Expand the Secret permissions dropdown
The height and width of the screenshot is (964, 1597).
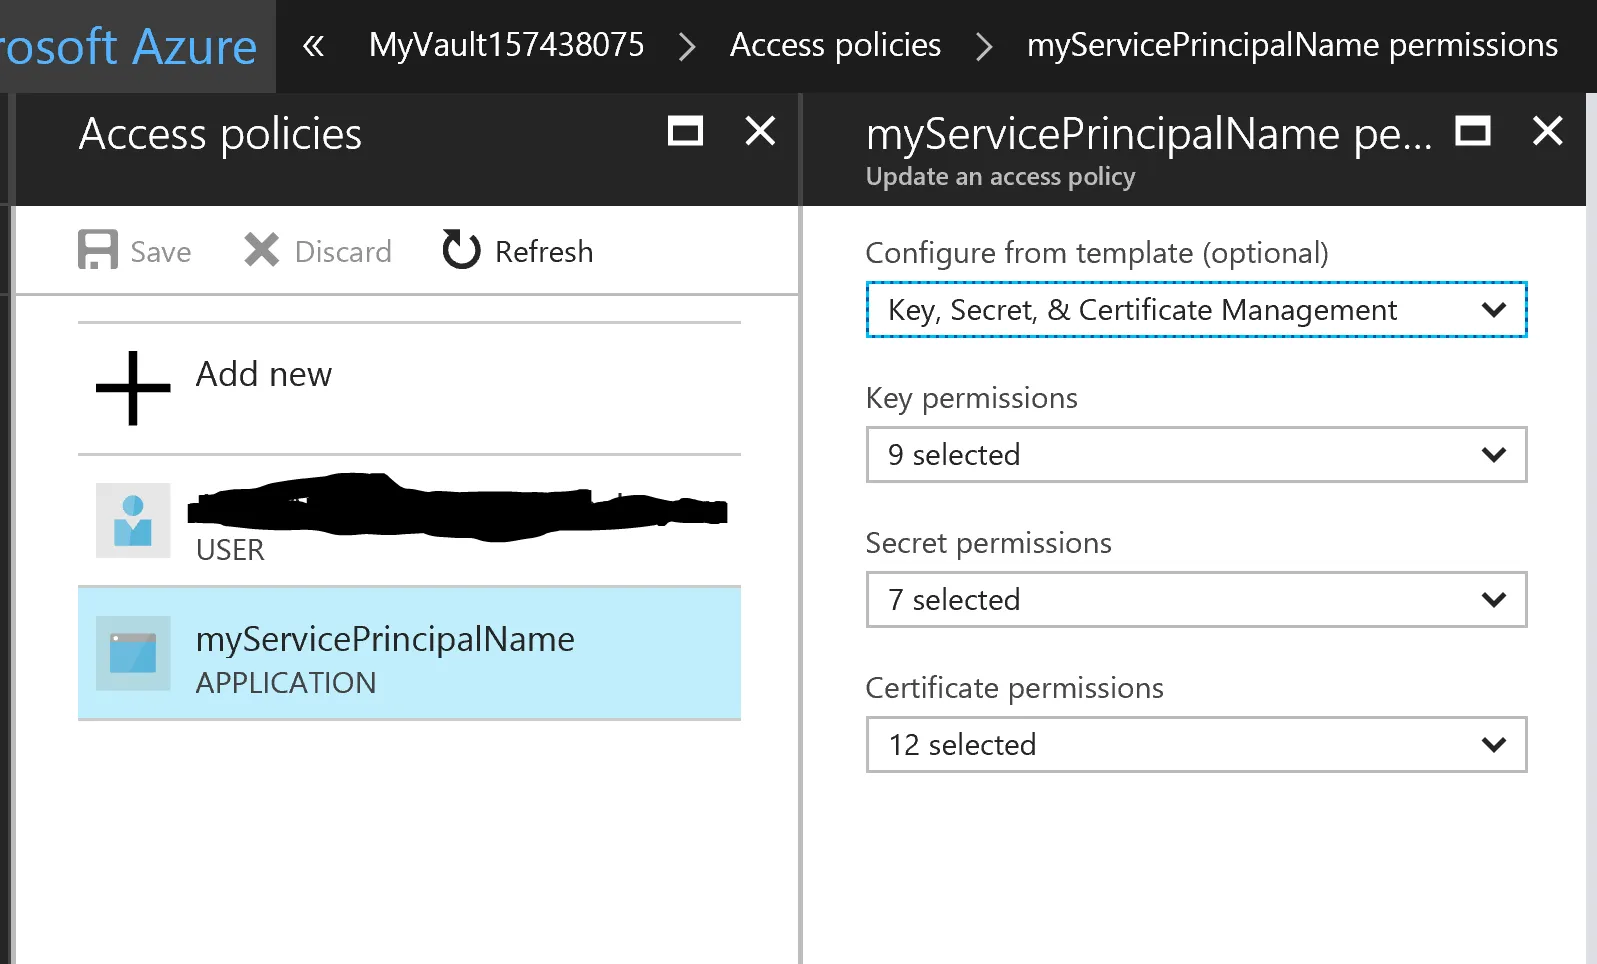1195,600
